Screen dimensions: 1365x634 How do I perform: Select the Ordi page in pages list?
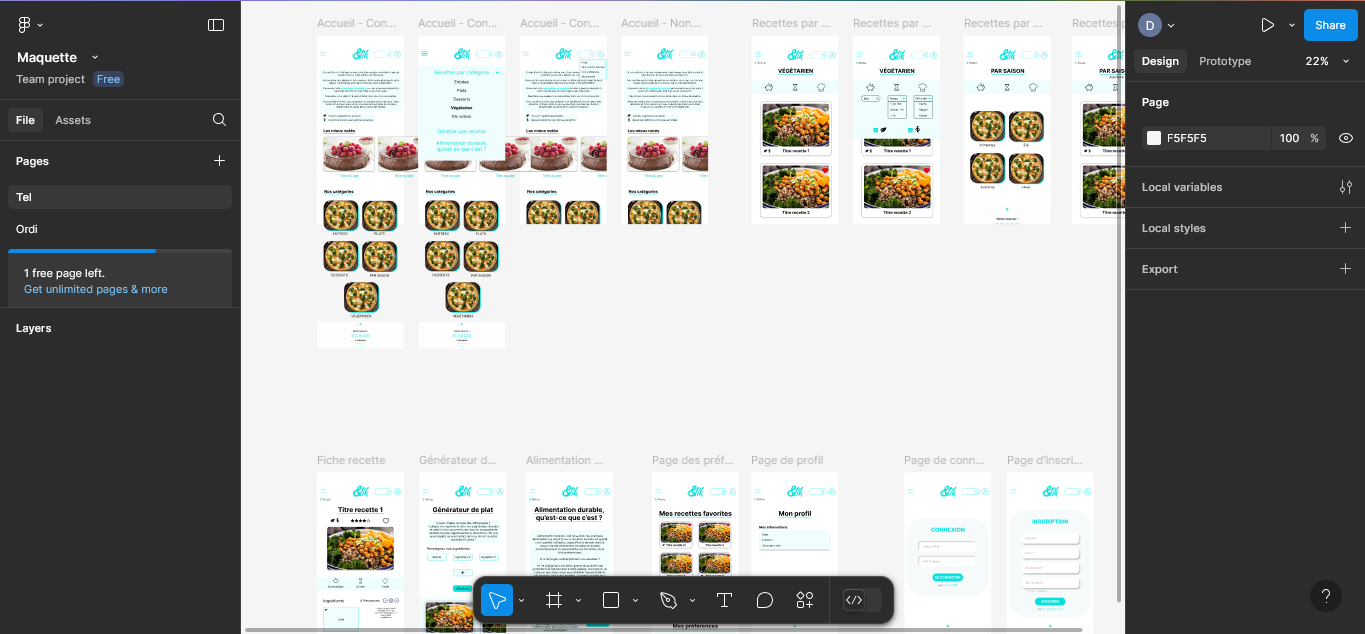pyautogui.click(x=27, y=229)
